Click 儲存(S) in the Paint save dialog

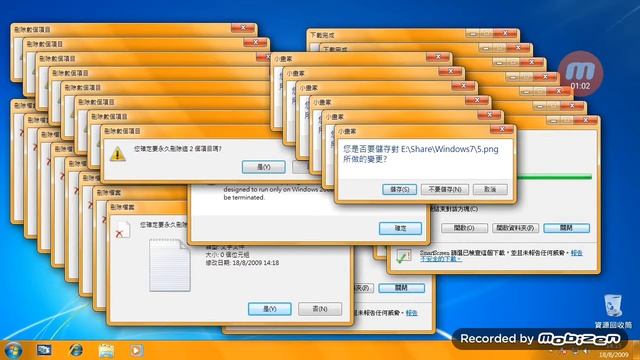click(400, 189)
